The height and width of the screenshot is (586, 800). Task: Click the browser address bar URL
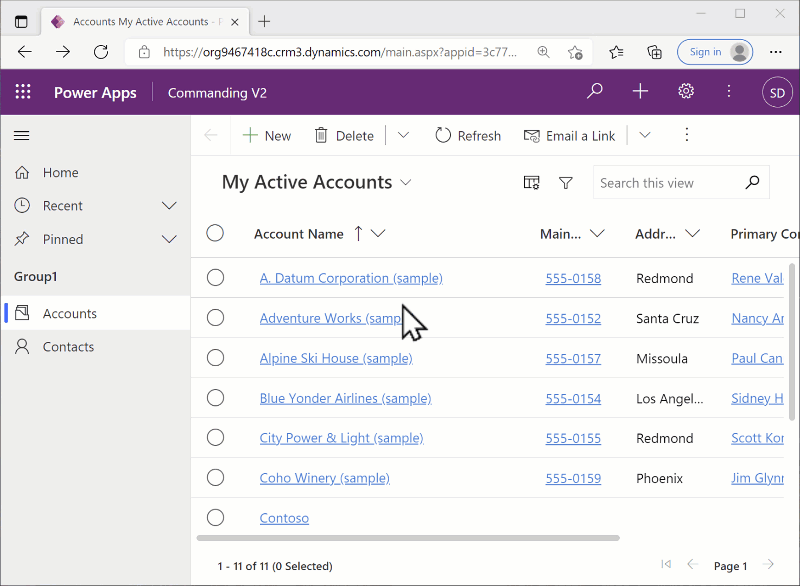pyautogui.click(x=340, y=52)
